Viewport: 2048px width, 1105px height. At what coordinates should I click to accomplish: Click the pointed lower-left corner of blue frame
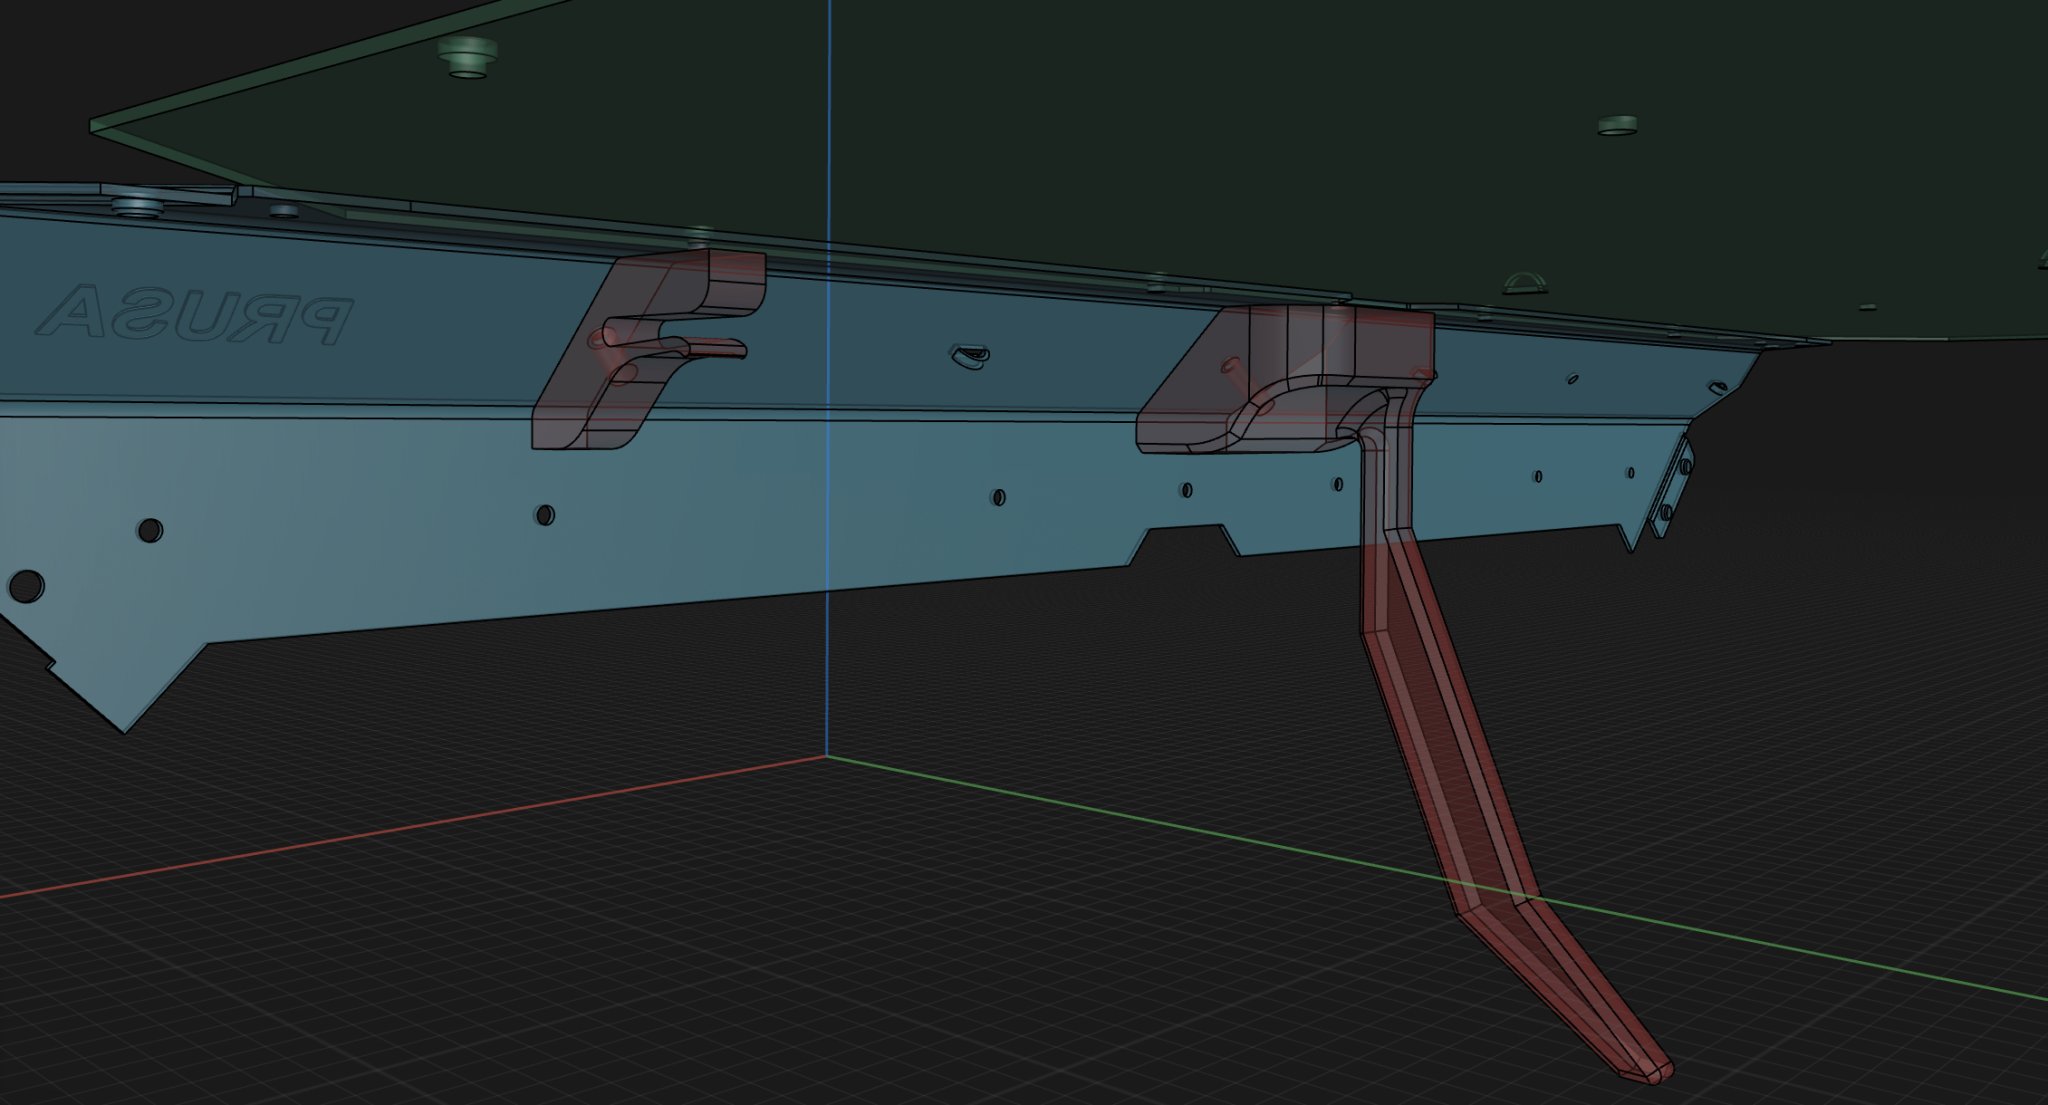pos(125,728)
